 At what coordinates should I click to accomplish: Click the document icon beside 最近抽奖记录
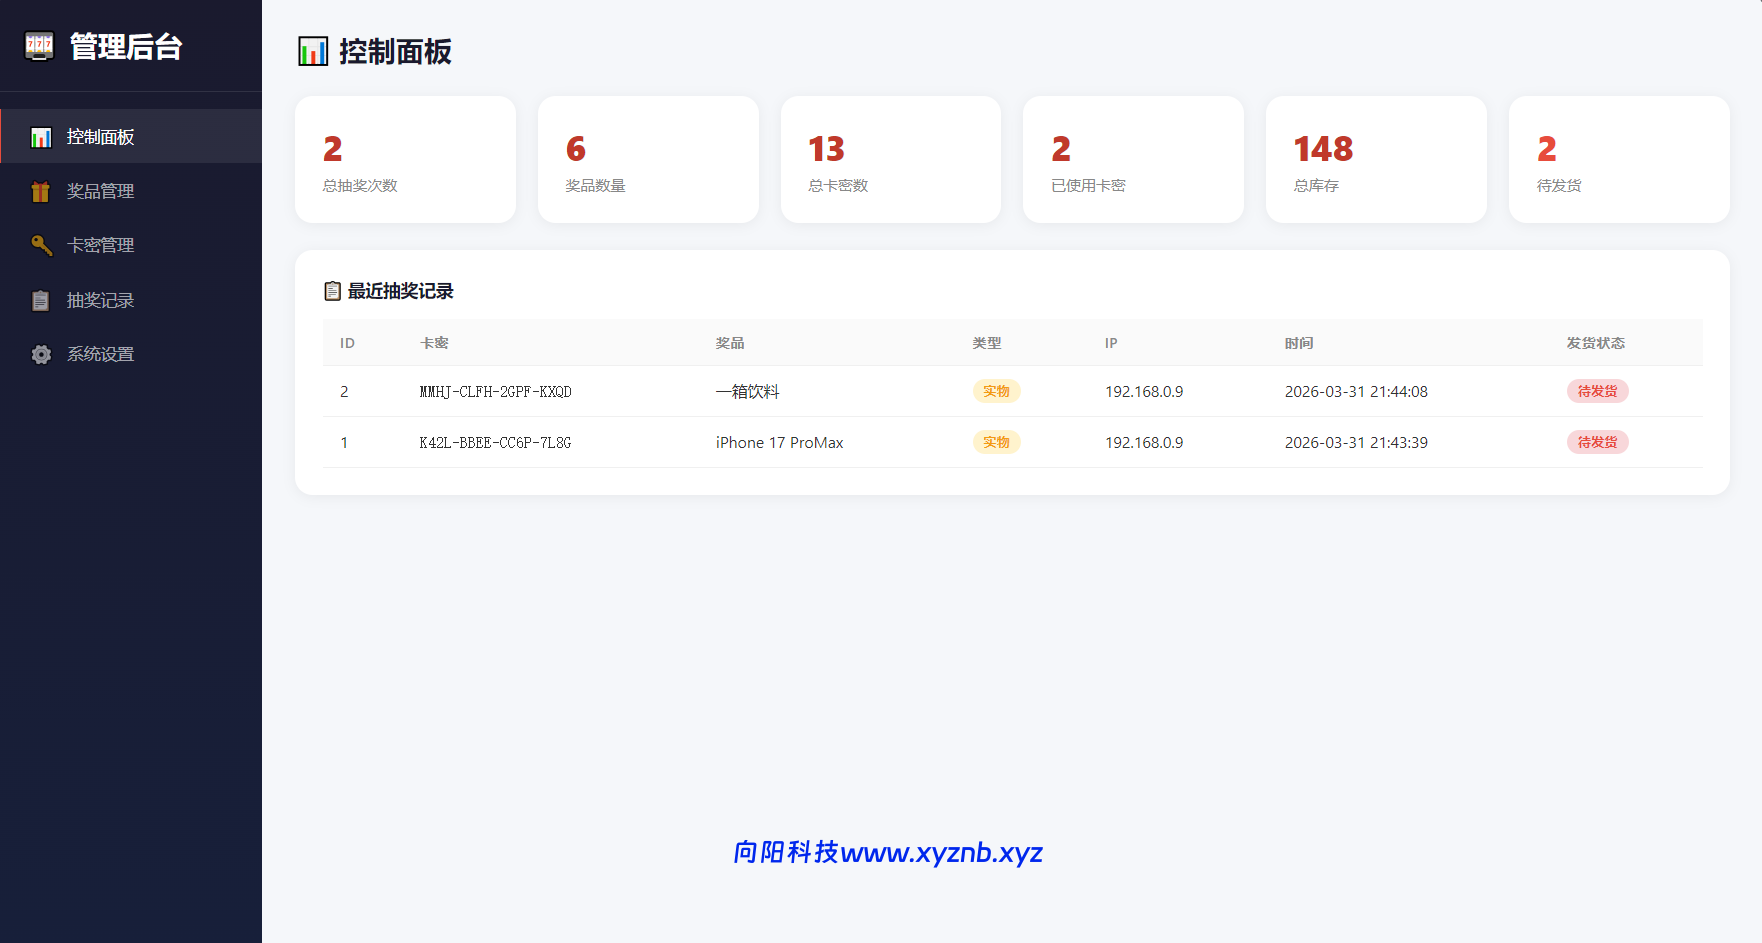332,291
